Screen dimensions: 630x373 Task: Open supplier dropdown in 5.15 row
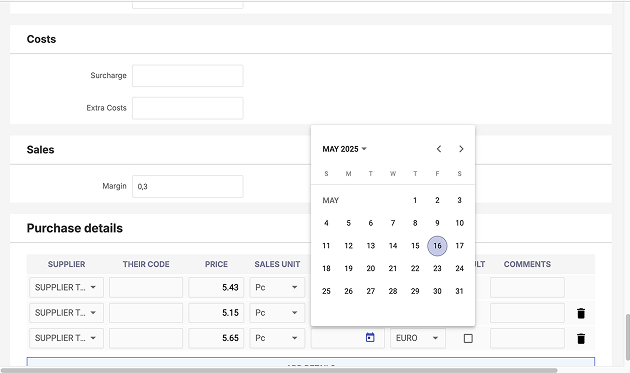pyautogui.click(x=66, y=313)
